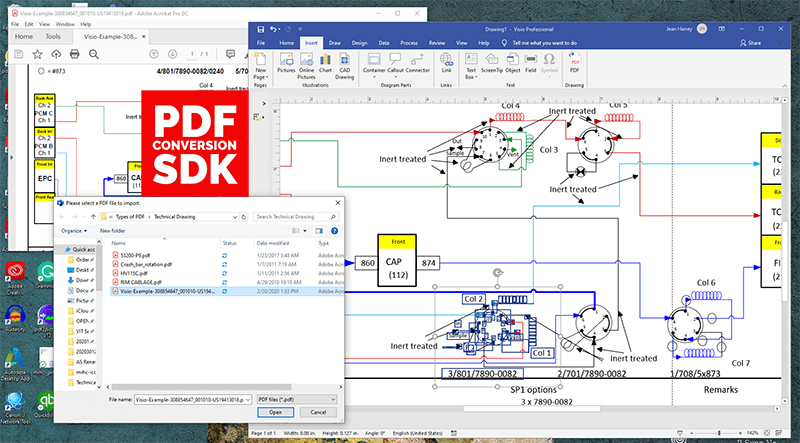The height and width of the screenshot is (443, 800).
Task: Open the view options dropdown in file dialog
Action: pyautogui.click(x=305, y=231)
